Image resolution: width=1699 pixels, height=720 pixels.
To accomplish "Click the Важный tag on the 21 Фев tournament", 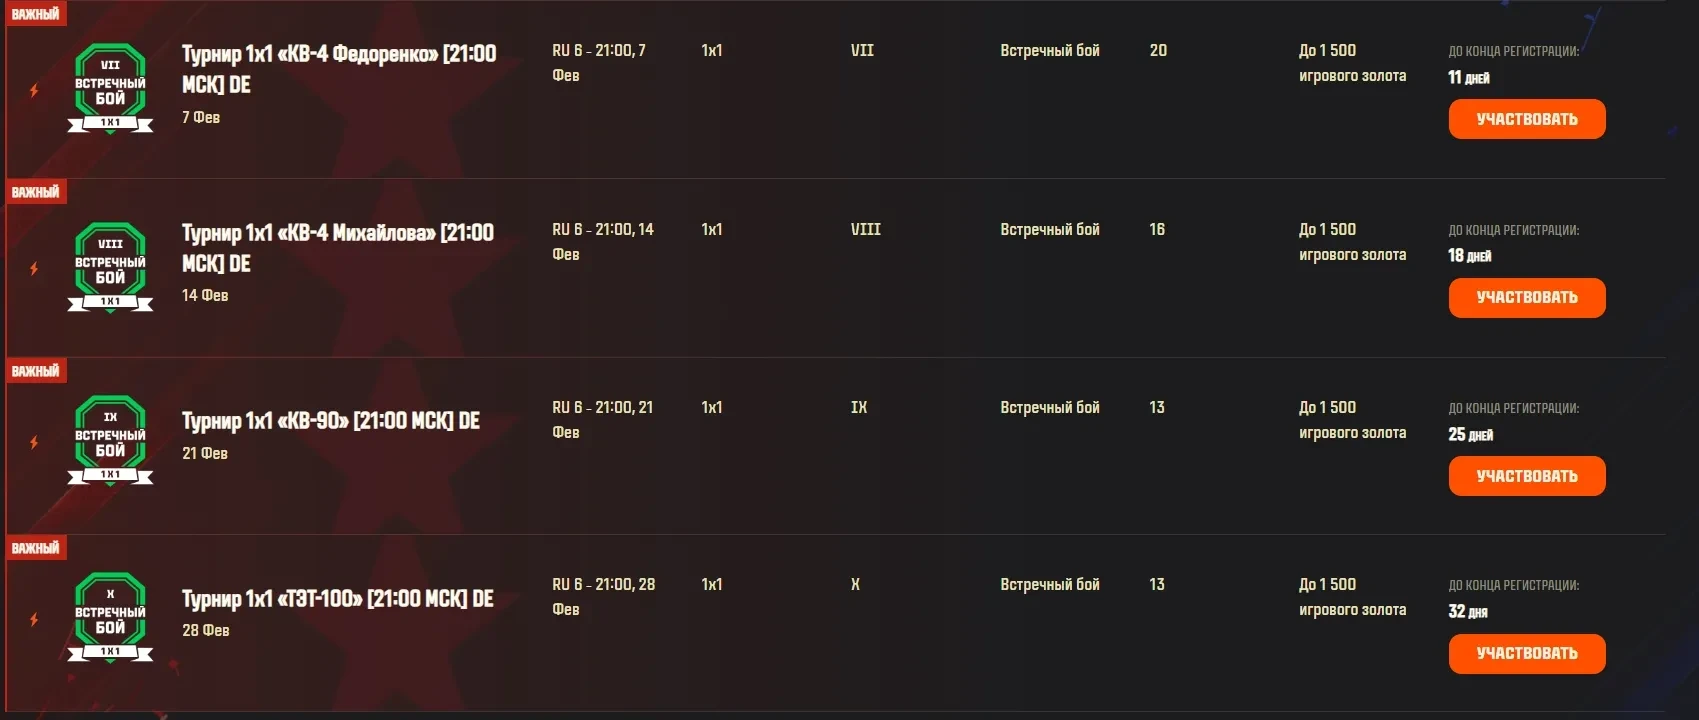I will [x=35, y=371].
